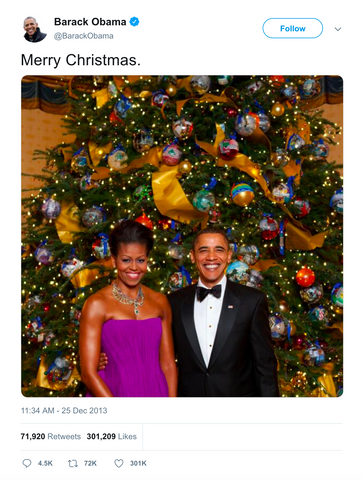
Task: Click the Merry Christmas tweet text
Action: (81, 60)
